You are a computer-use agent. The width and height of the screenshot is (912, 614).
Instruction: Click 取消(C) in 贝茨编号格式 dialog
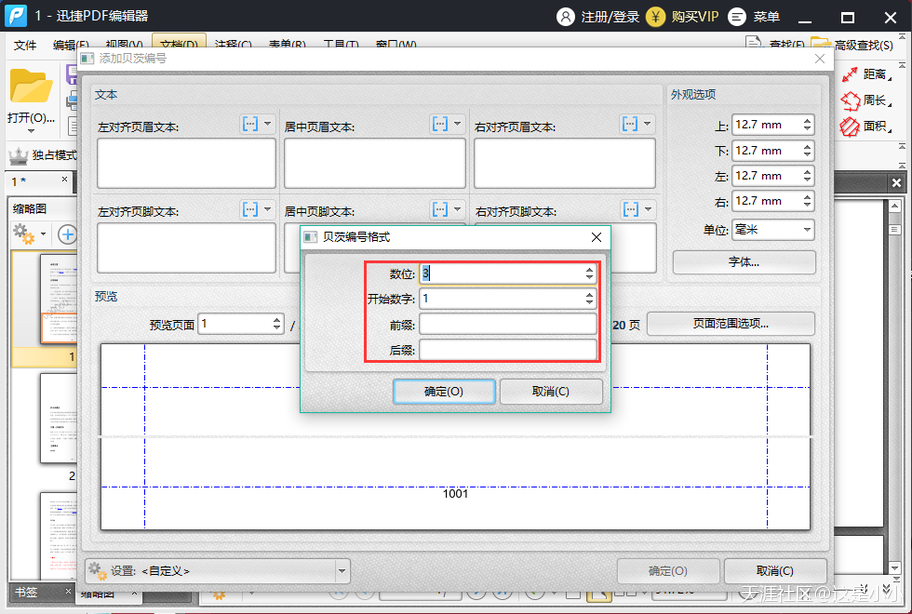[x=551, y=391]
